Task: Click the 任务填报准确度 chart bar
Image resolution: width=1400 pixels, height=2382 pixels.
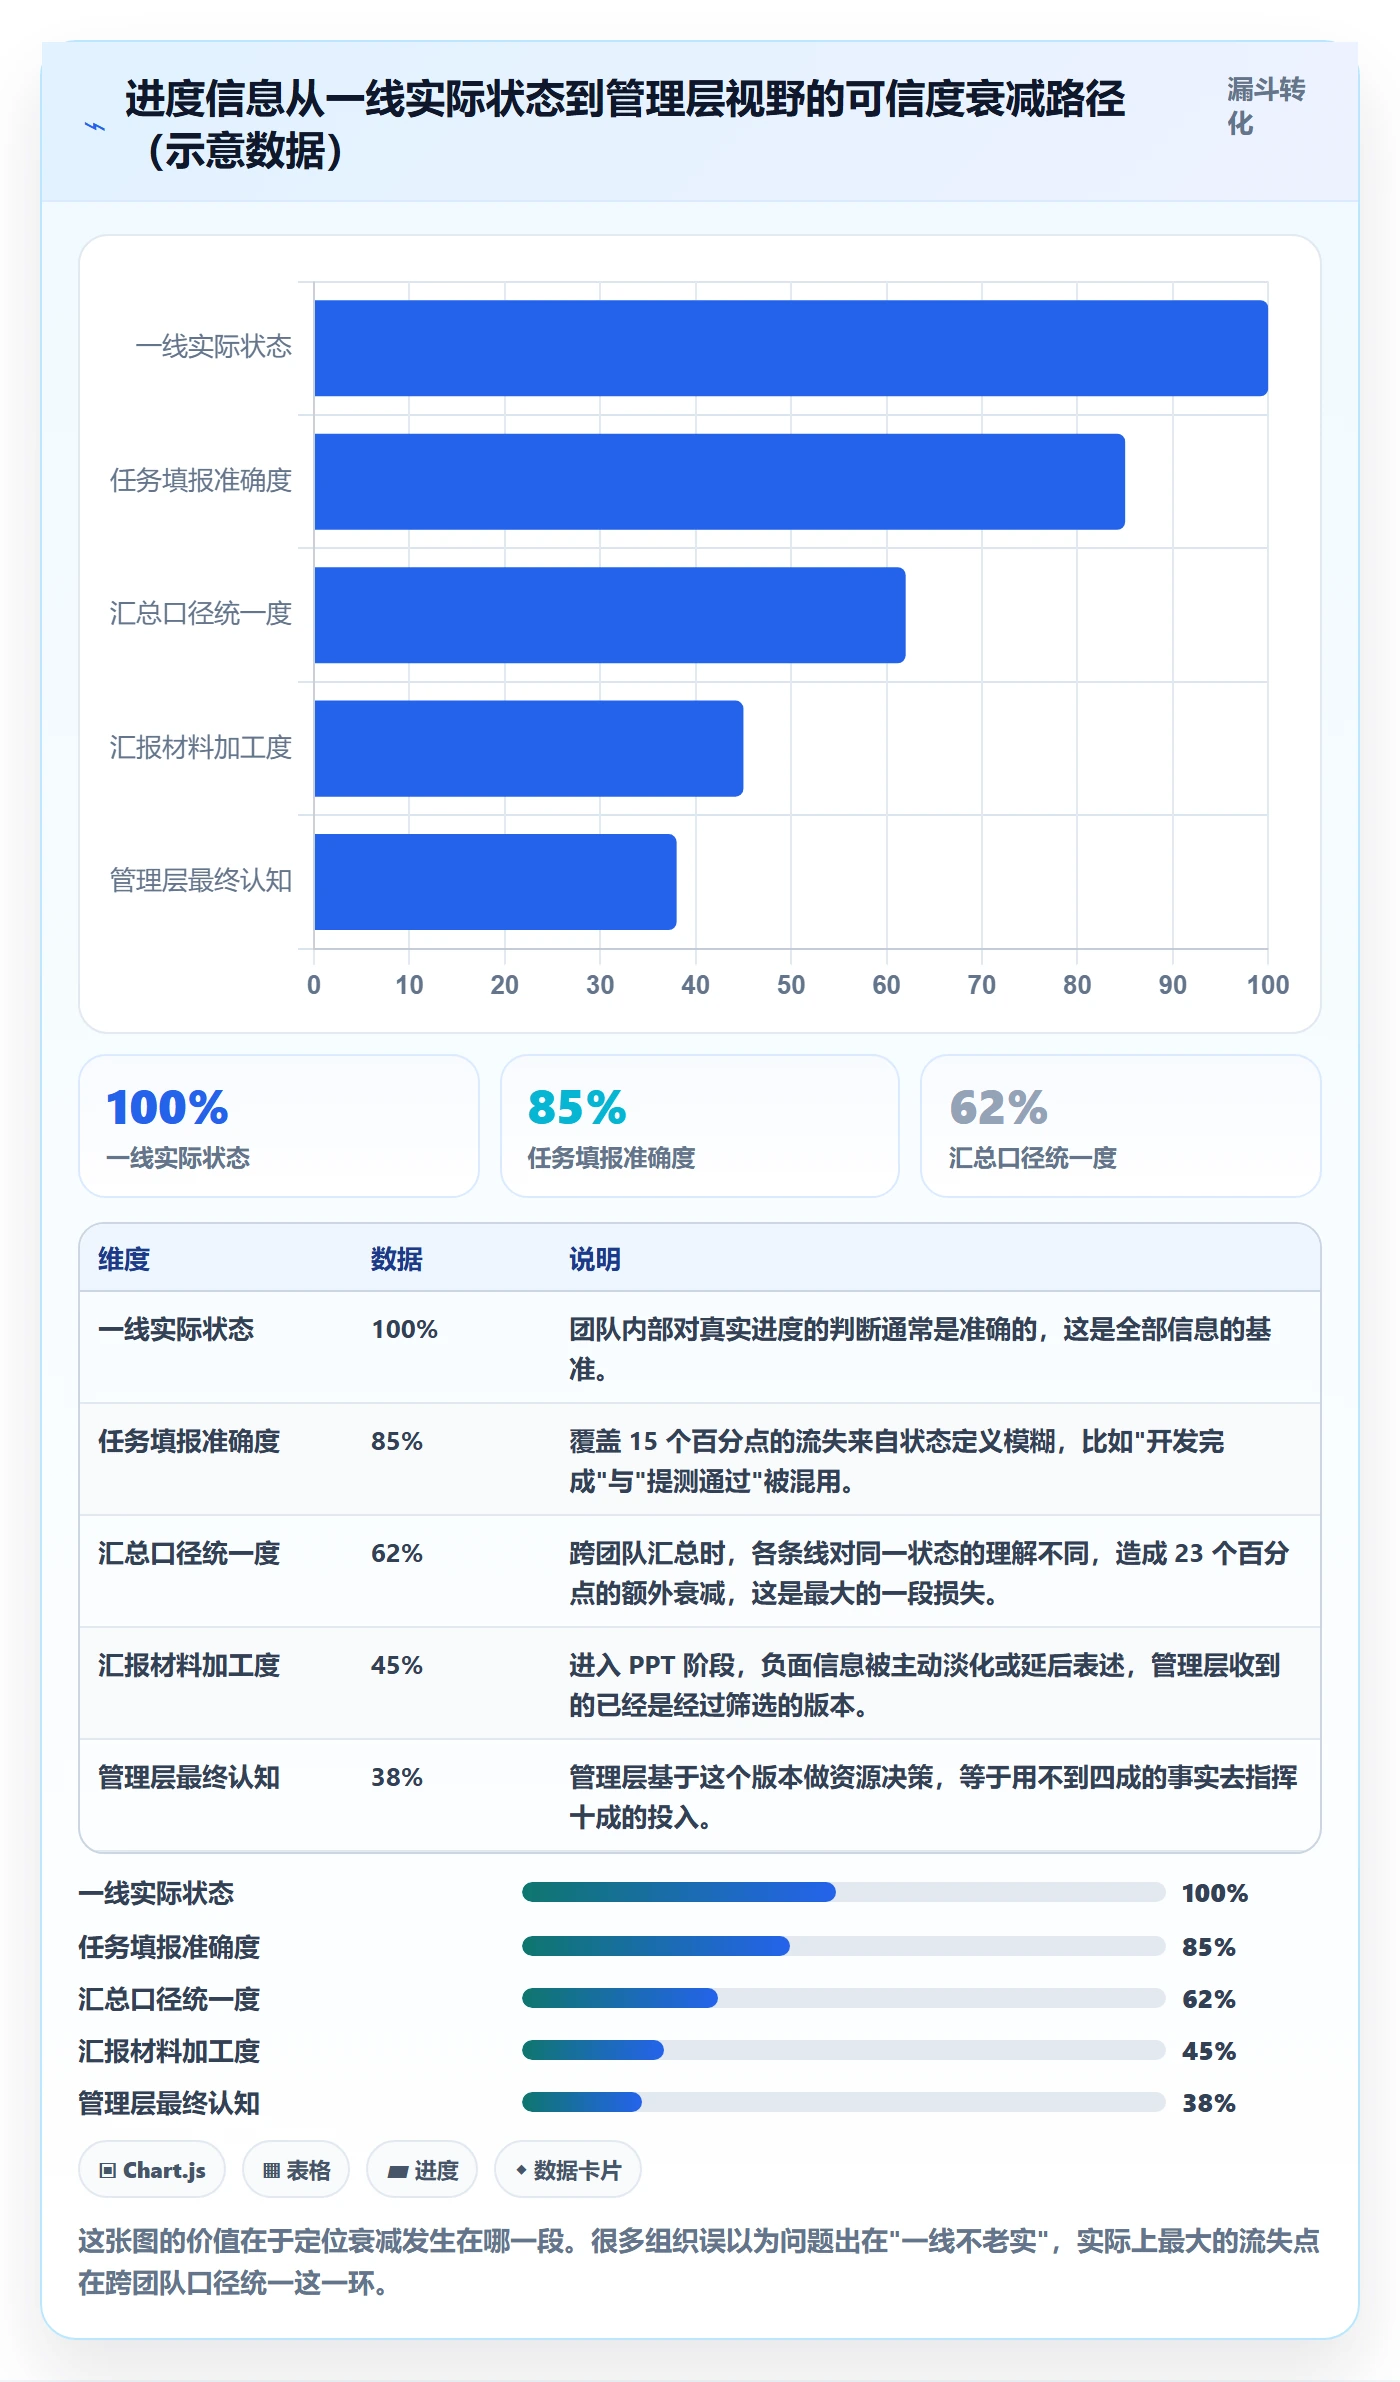Action: click(720, 481)
